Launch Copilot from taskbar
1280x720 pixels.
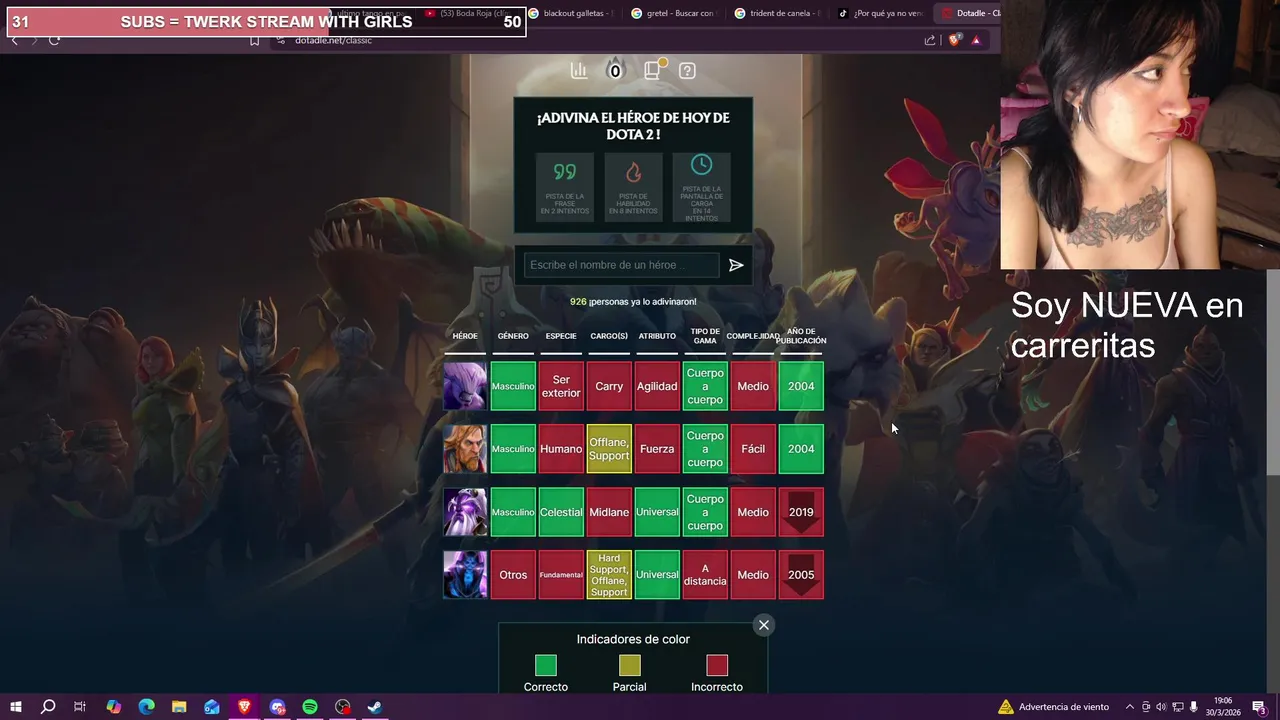(113, 707)
